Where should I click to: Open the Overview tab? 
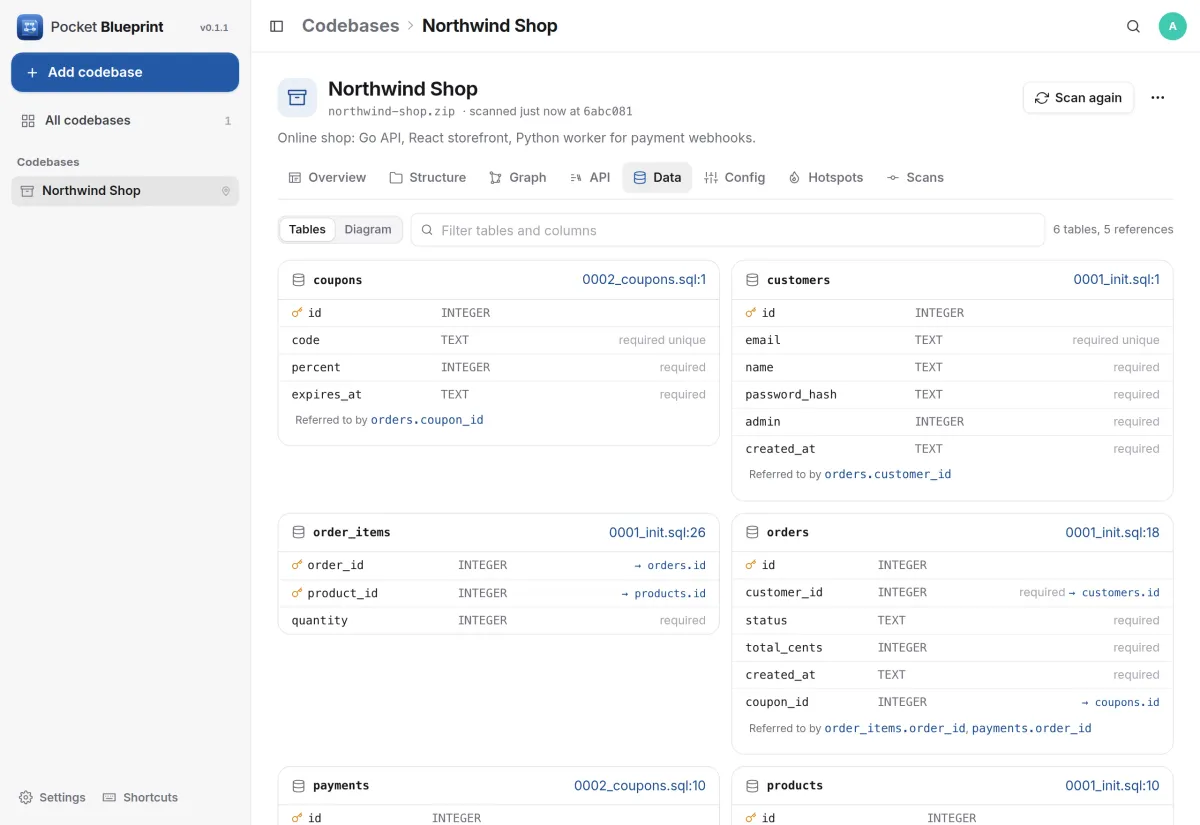pos(327,177)
